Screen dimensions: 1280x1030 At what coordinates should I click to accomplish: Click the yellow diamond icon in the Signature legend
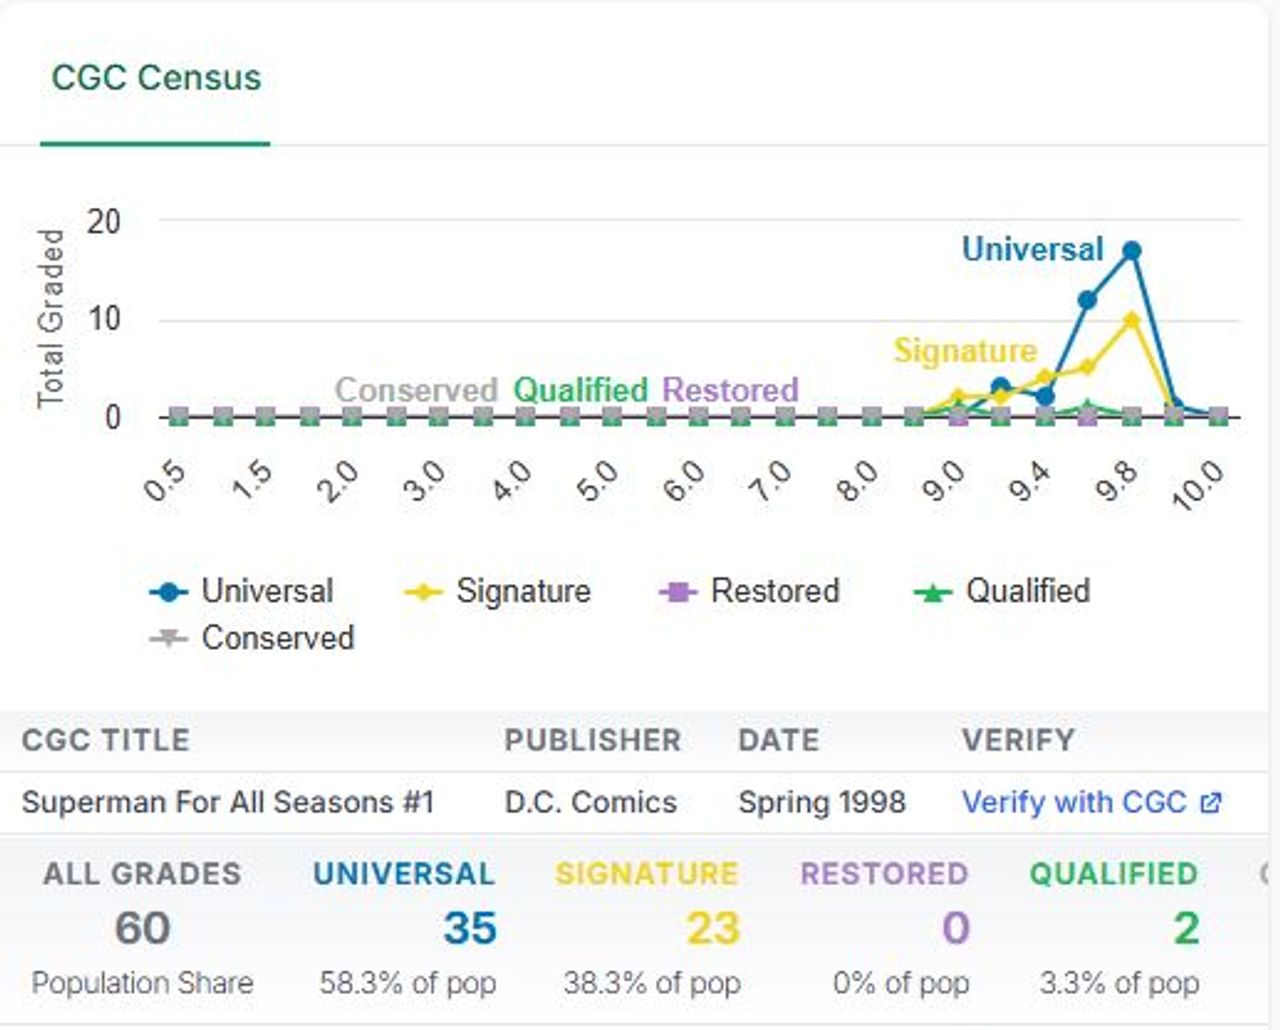coord(423,592)
